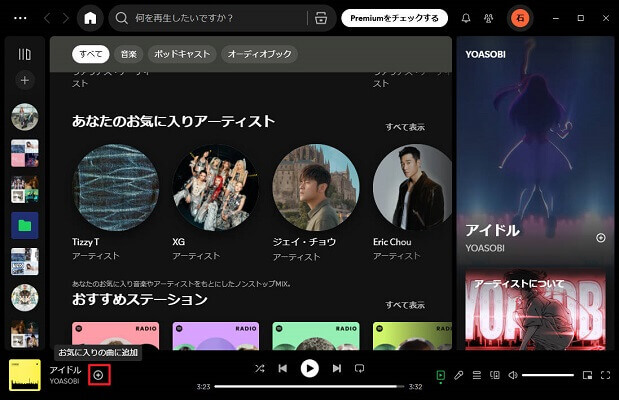Open Tizzy T artist card
The height and width of the screenshot is (400, 619).
[x=116, y=202]
